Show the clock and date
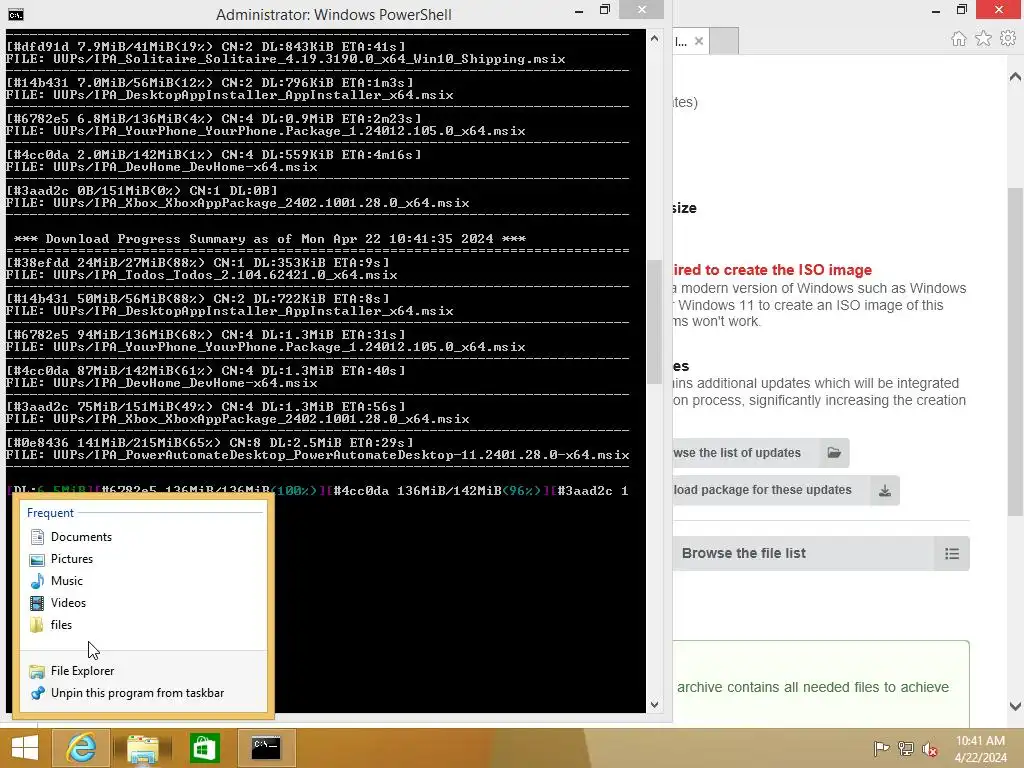Screen dimensions: 1024x768 coord(980,748)
